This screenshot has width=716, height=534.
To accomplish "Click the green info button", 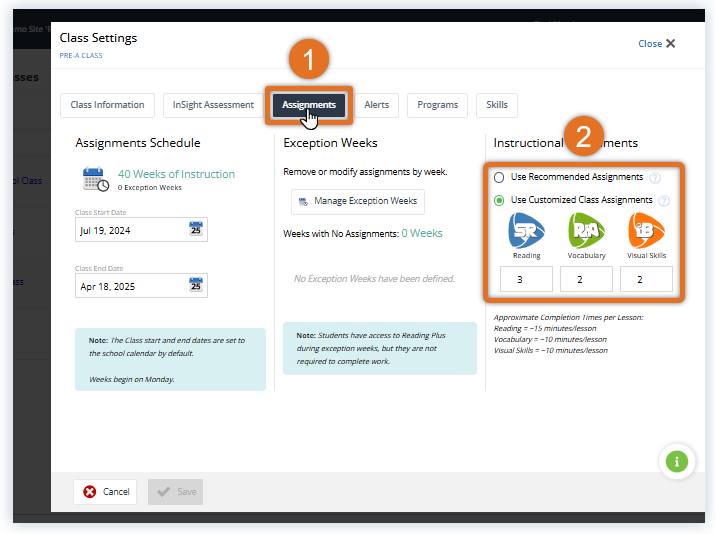I will [677, 461].
